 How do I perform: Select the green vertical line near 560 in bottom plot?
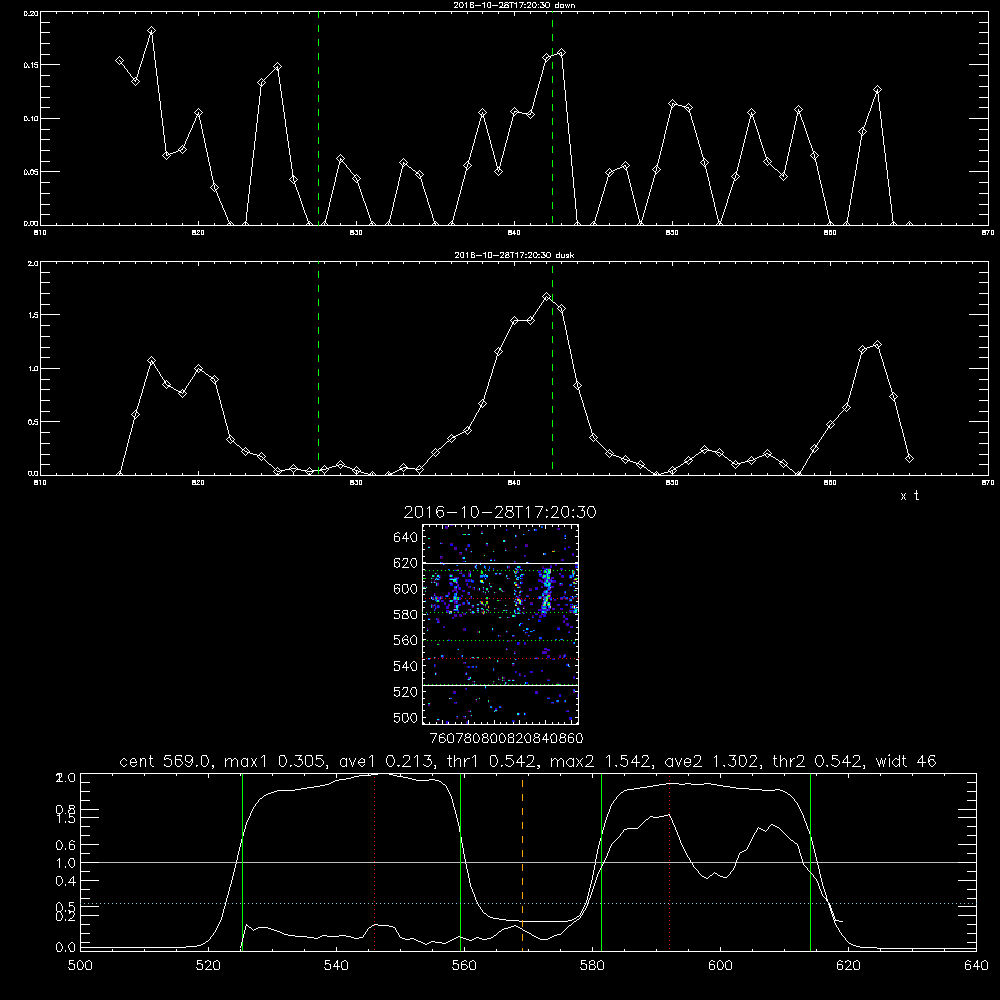(460, 862)
